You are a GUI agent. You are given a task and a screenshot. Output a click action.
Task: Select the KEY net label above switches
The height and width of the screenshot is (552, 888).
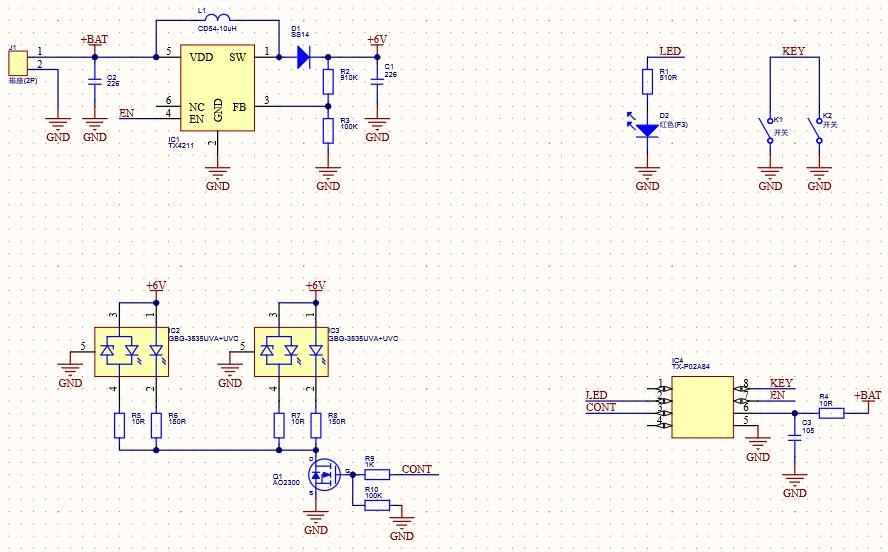coord(793,51)
